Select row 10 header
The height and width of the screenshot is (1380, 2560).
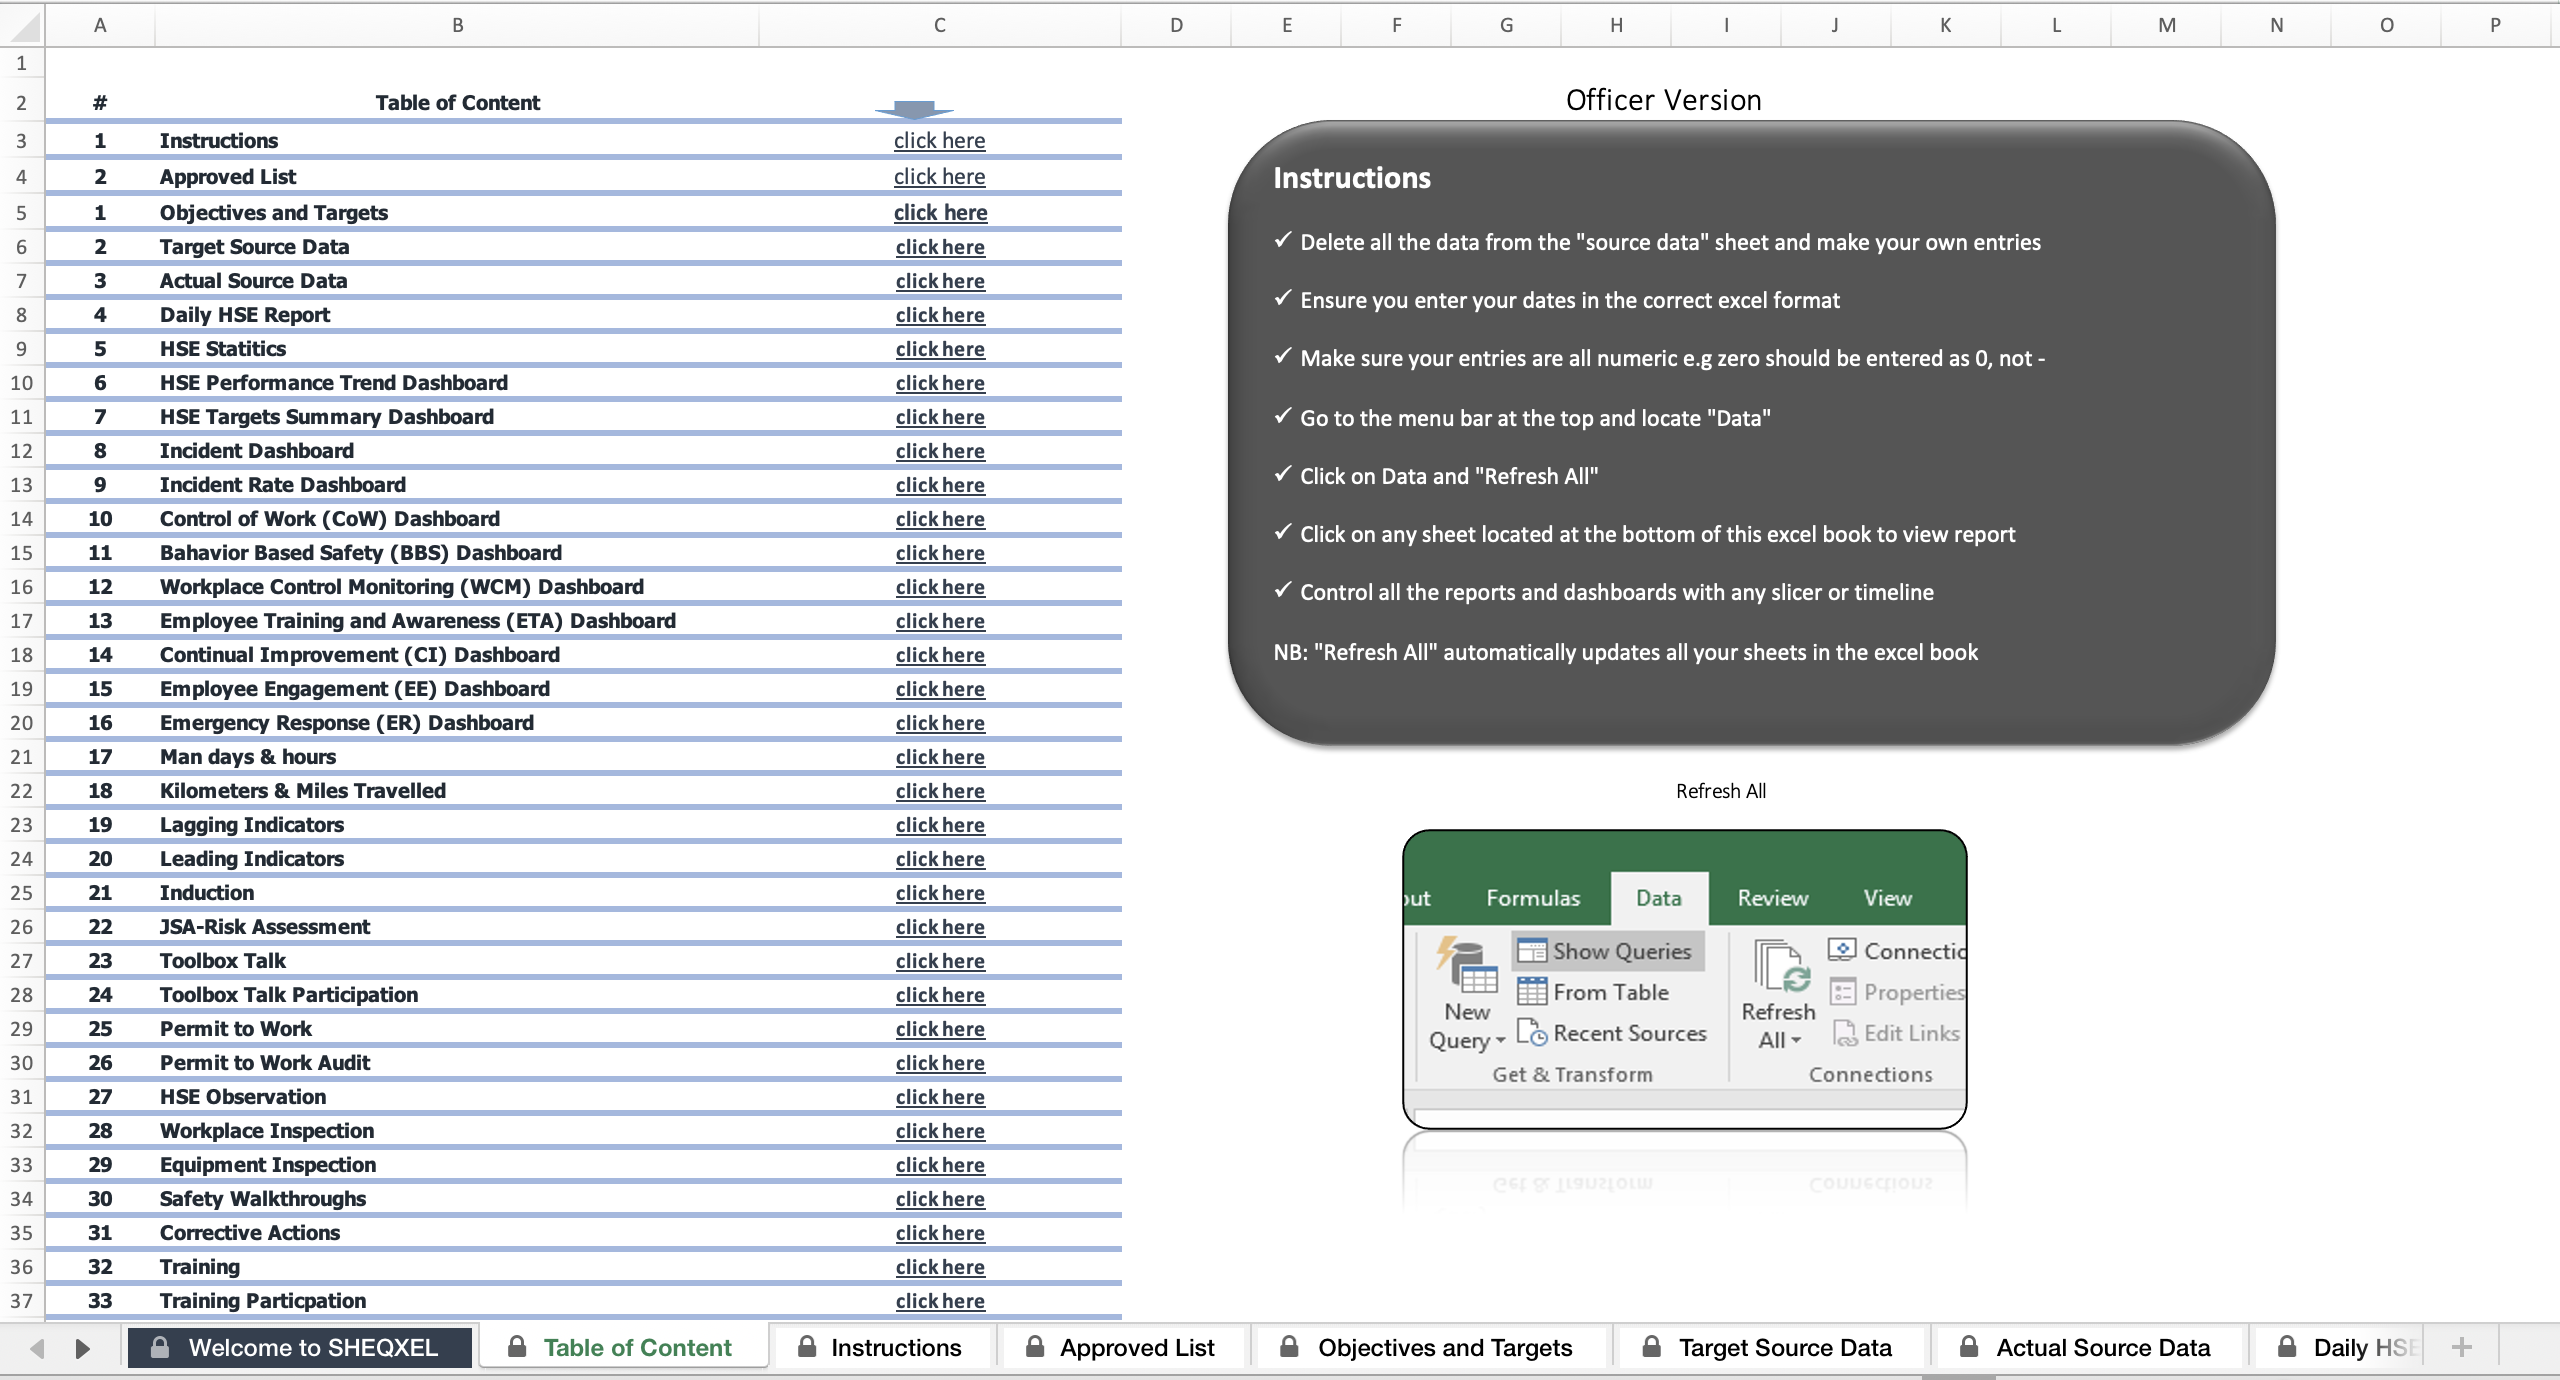click(x=22, y=383)
